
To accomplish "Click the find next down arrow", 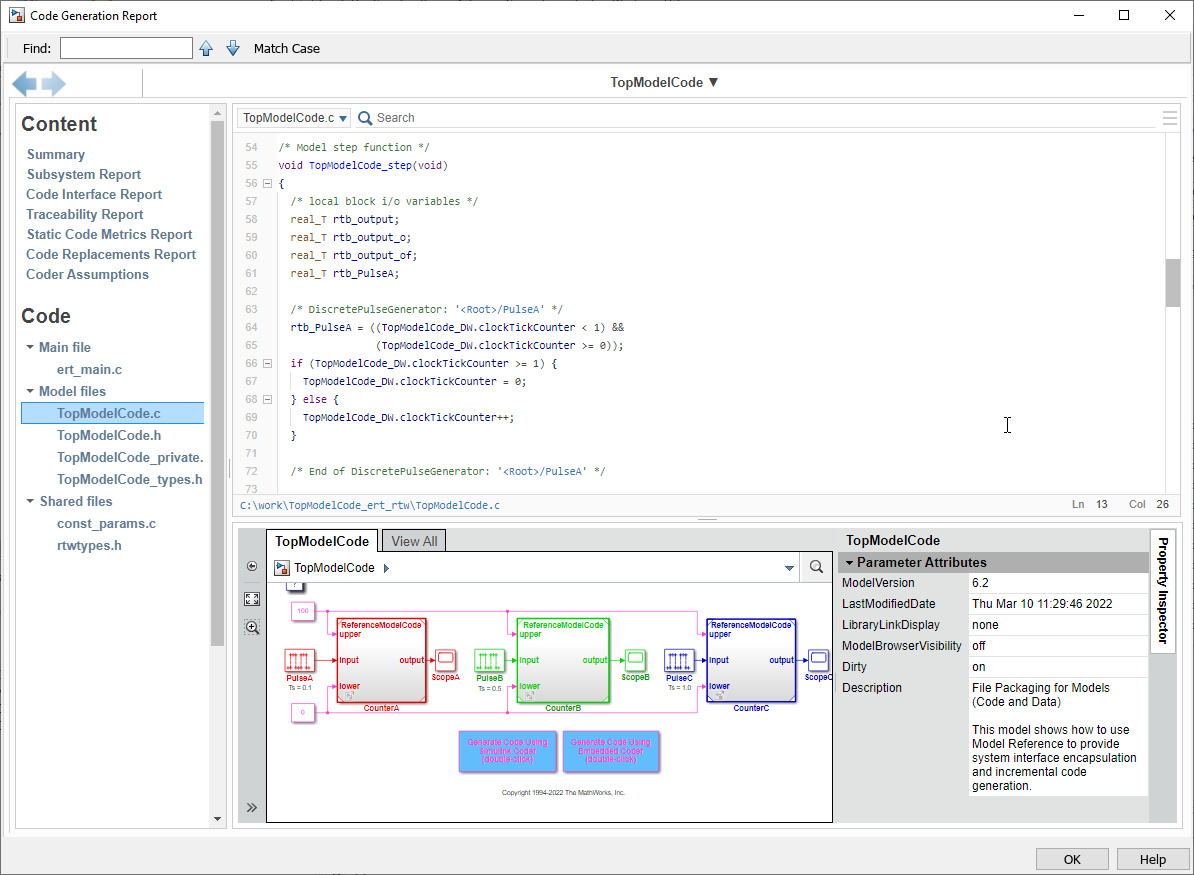I will (233, 48).
